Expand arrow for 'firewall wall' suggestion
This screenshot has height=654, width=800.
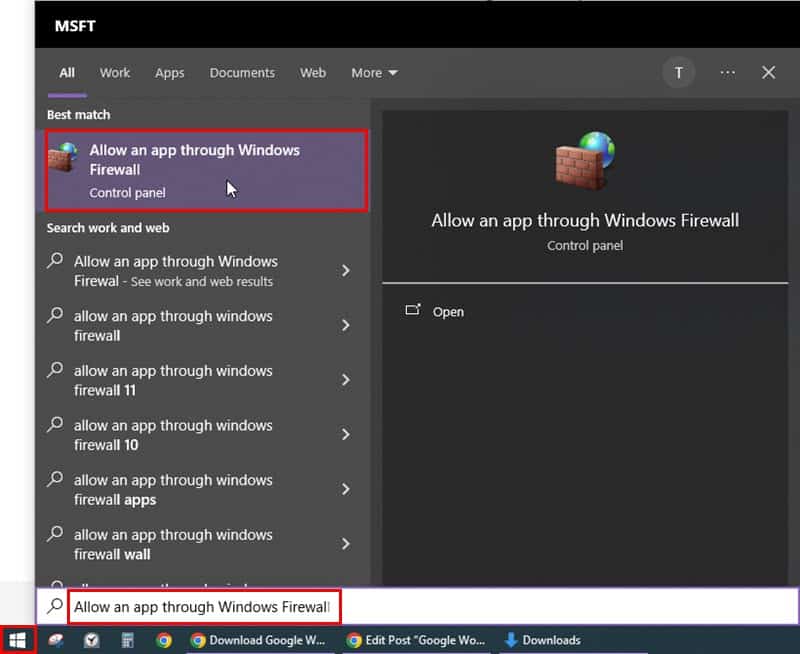pyautogui.click(x=346, y=543)
